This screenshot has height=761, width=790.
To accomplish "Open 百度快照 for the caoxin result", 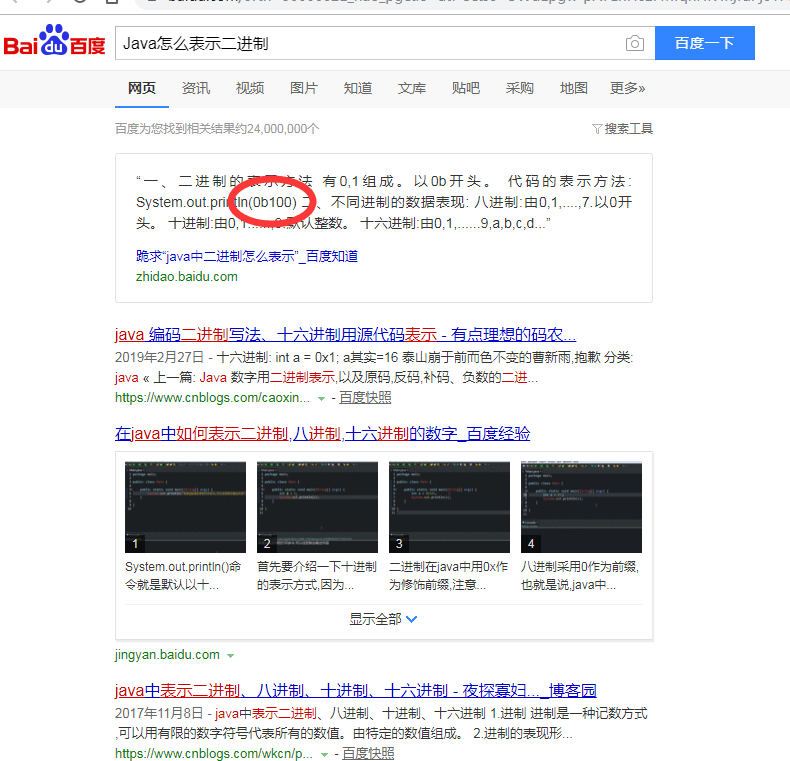I will 365,398.
